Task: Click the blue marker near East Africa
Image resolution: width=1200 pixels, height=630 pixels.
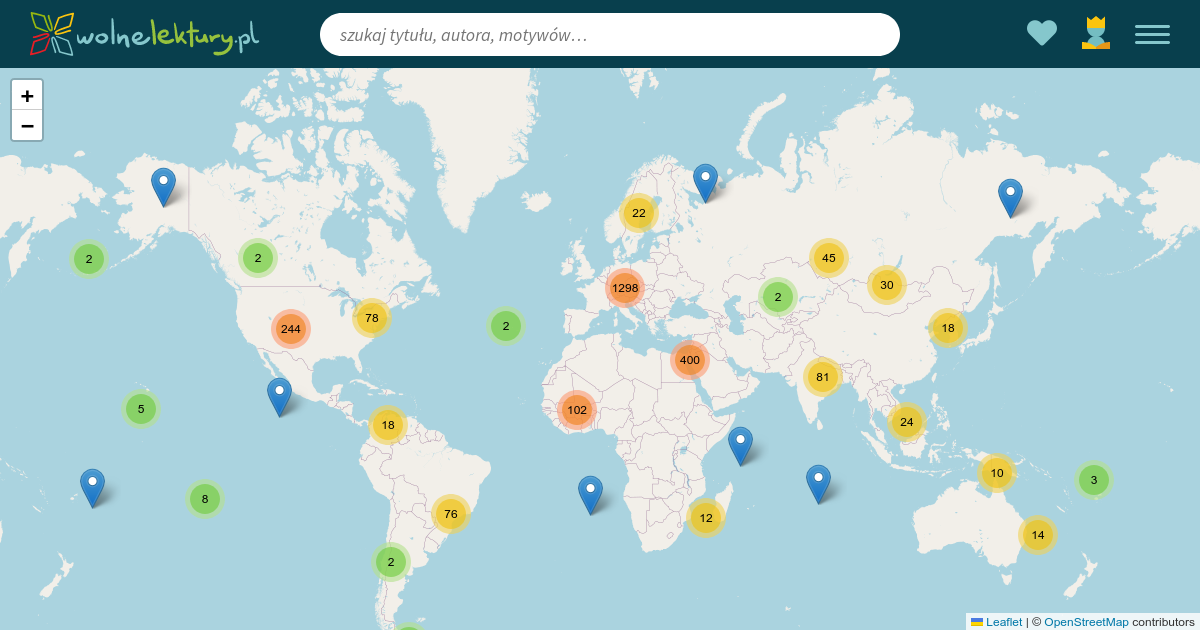Action: 740,444
